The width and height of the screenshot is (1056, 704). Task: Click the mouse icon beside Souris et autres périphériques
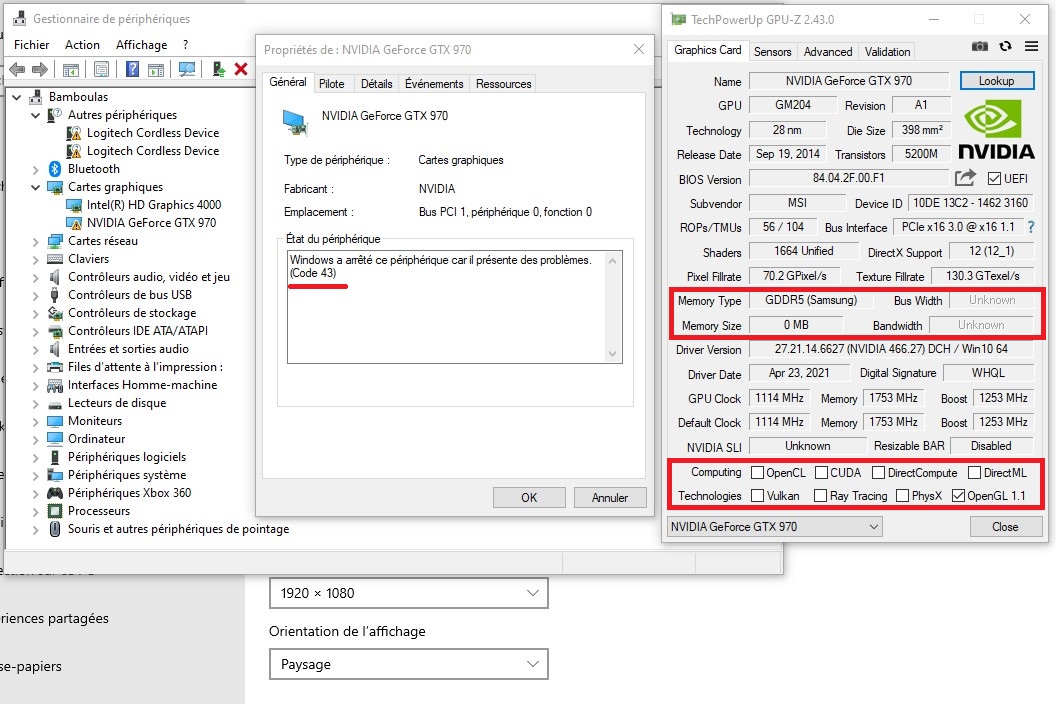(x=55, y=530)
